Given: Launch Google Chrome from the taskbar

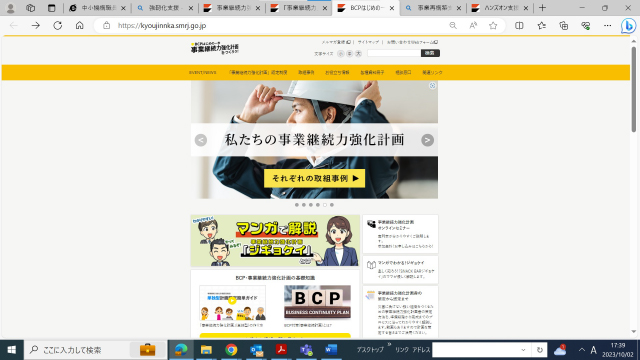Looking at the screenshot, I should click(x=231, y=350).
